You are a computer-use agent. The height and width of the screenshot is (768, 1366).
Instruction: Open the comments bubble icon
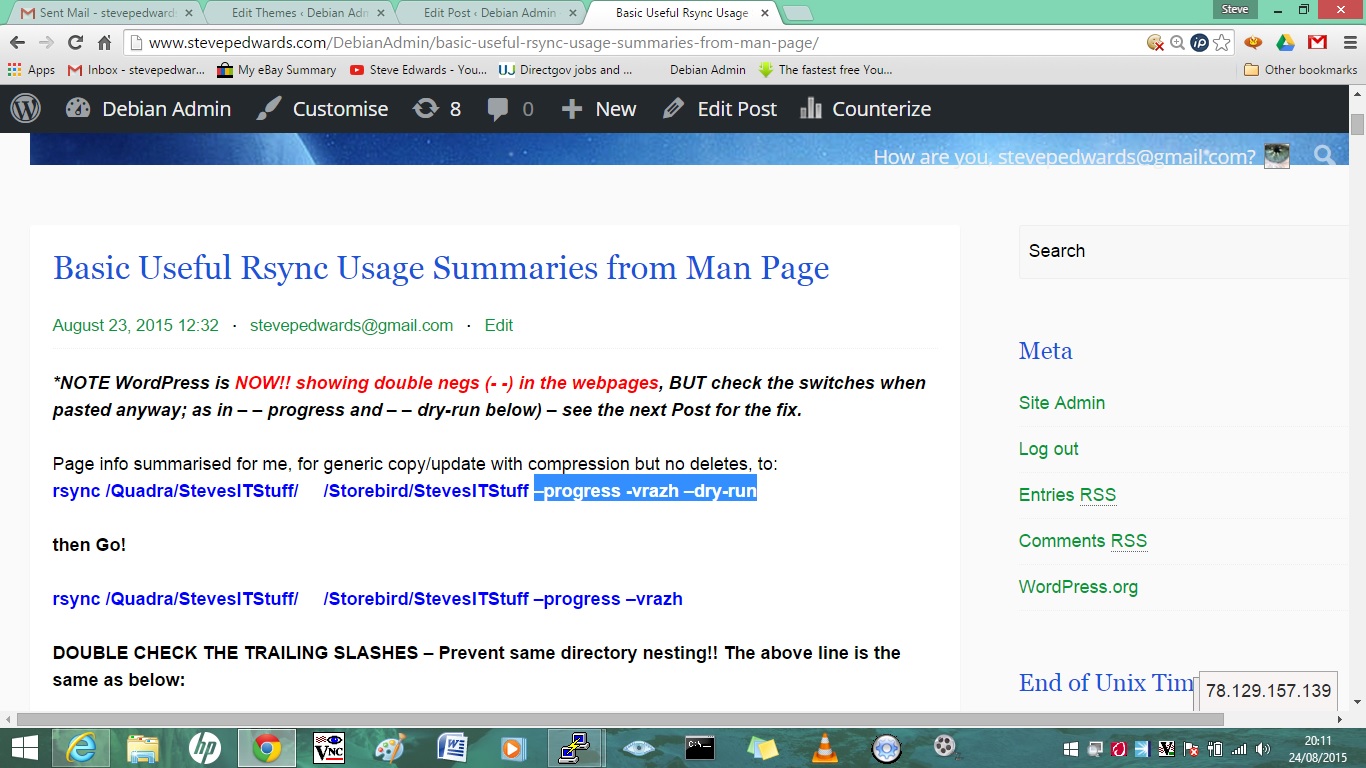pos(498,109)
